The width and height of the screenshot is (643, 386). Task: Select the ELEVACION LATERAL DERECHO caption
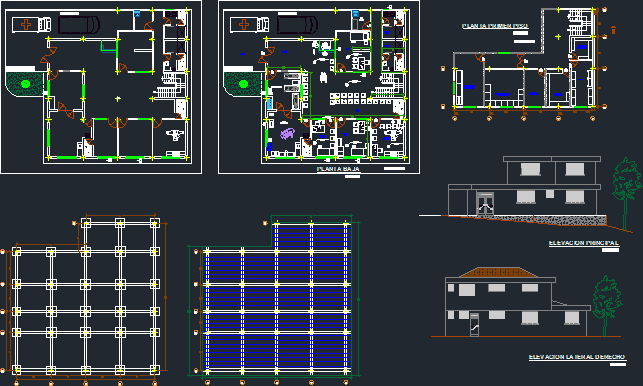577,357
